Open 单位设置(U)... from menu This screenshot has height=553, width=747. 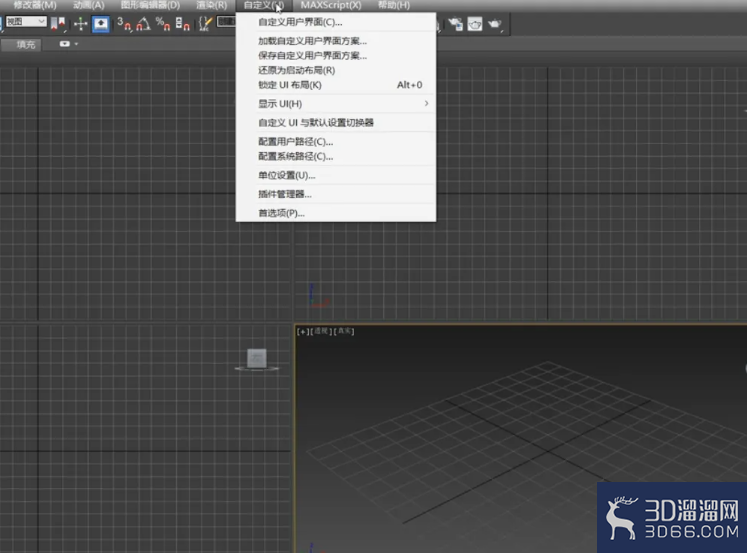(x=336, y=176)
